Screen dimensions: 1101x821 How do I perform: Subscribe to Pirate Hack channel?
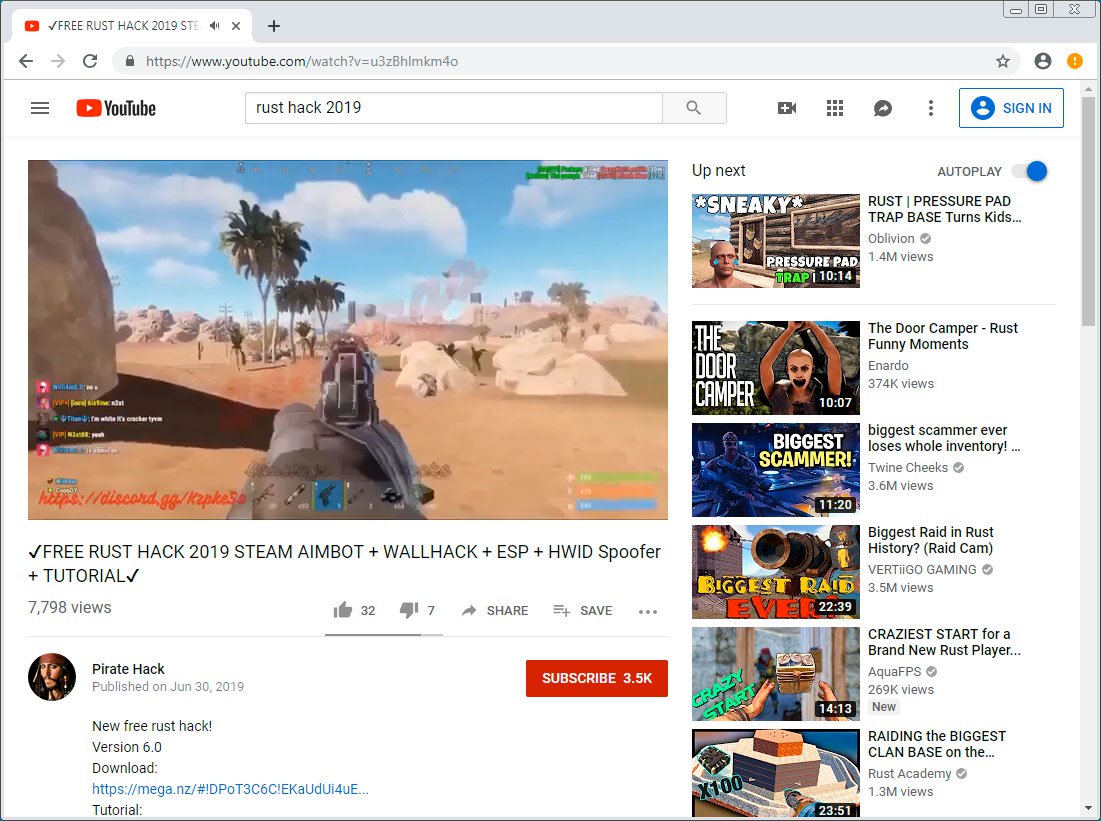597,678
